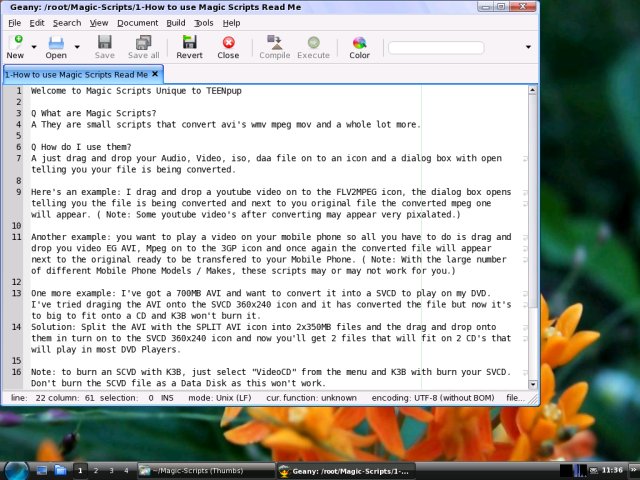Expand the Open recent files dropdown arrow
This screenshot has width=640, height=480.
pos(77,47)
